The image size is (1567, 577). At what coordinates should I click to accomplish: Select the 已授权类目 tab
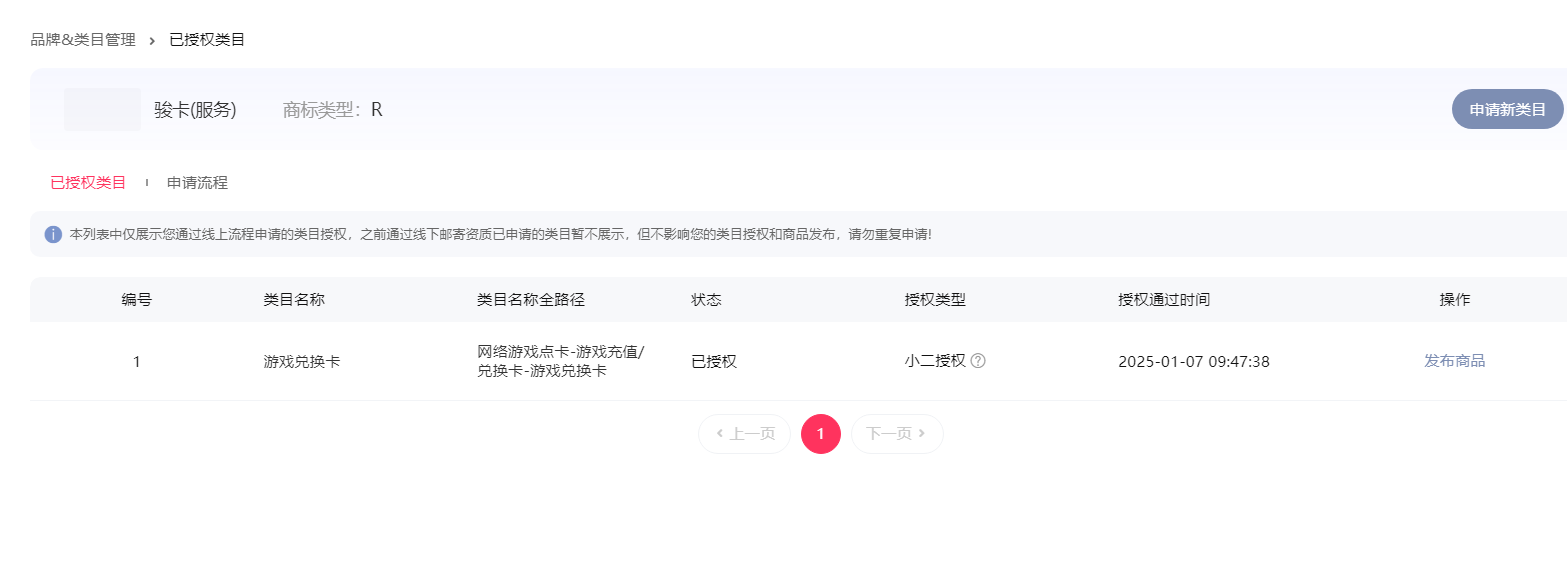coord(88,183)
